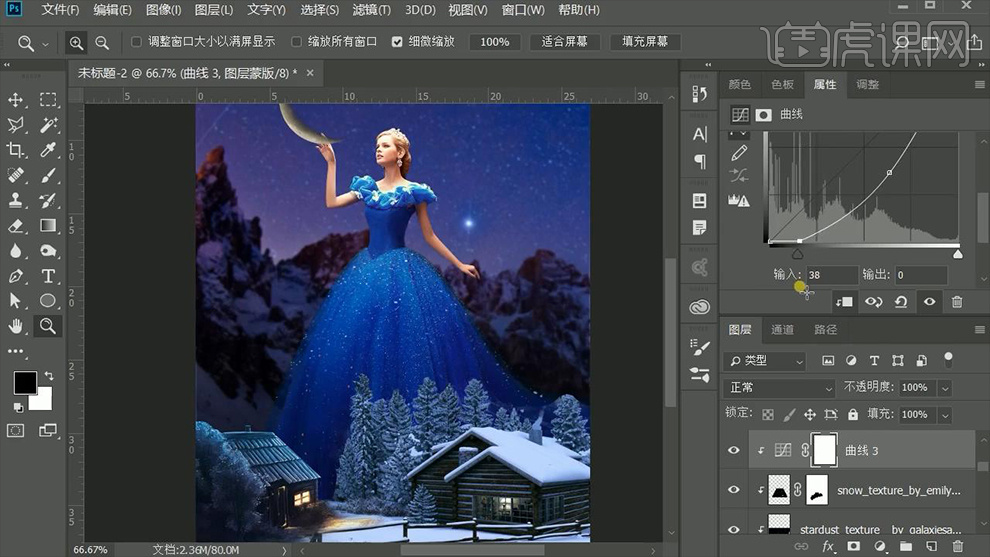The height and width of the screenshot is (557, 990).
Task: Click the 填充屏幕 (Fill Screen) button
Action: 645,42
